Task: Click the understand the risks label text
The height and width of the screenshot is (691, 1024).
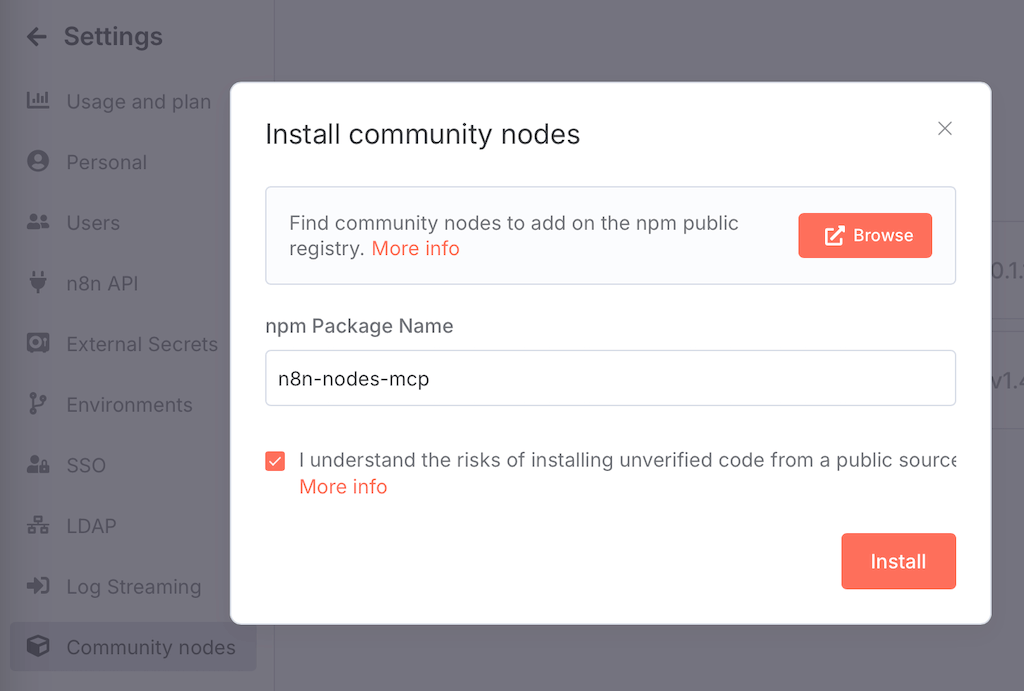Action: pos(627,460)
